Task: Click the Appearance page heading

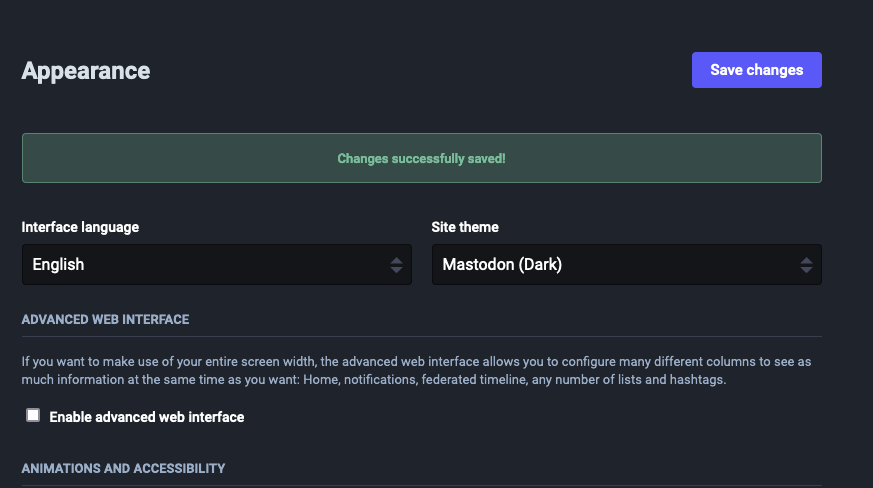Action: tap(86, 71)
